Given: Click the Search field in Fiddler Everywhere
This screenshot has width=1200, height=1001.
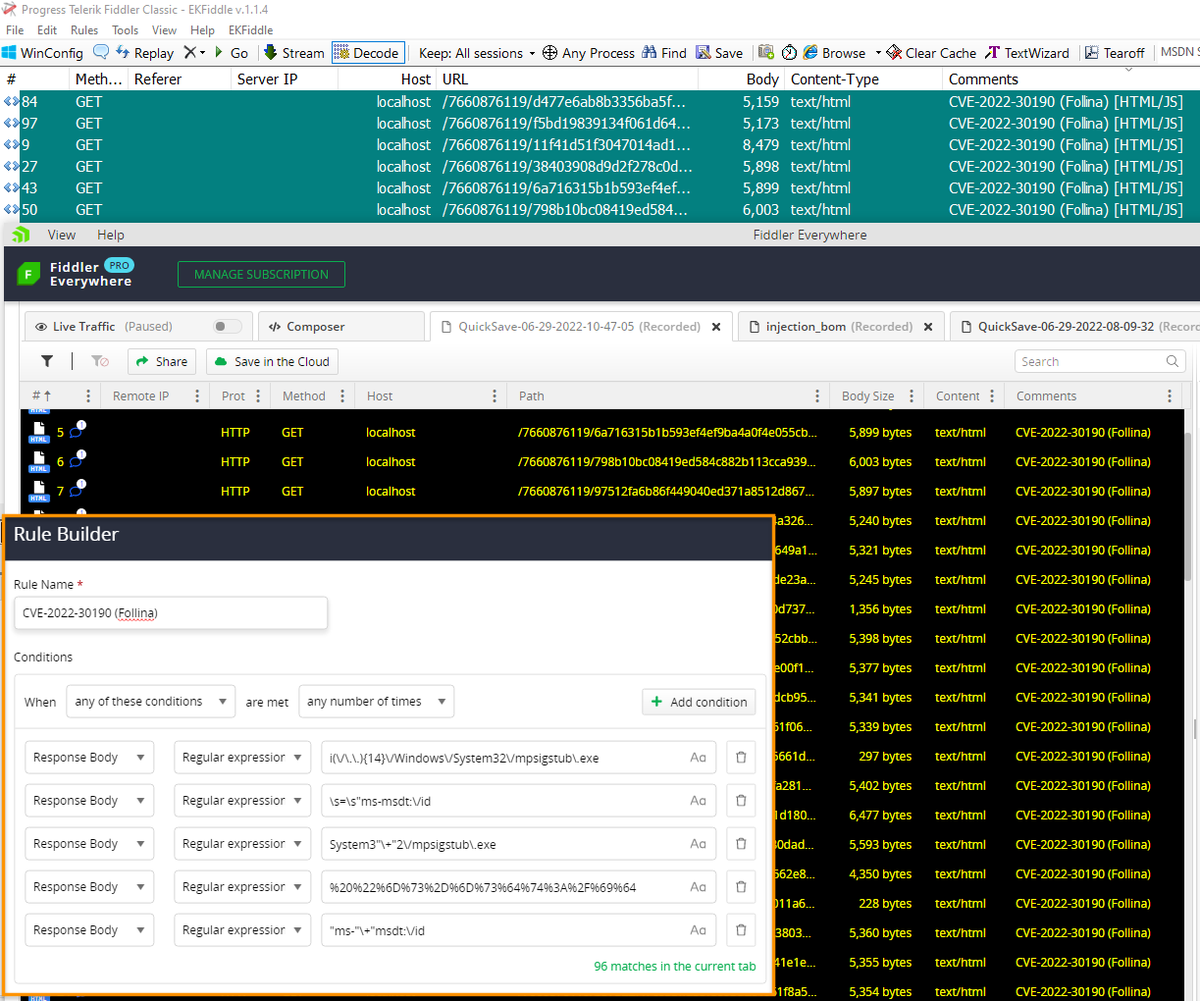Looking at the screenshot, I should coord(1100,361).
